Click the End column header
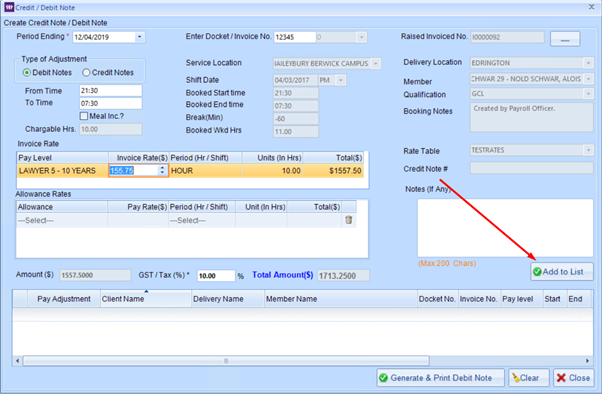The width and height of the screenshot is (602, 394). [x=579, y=299]
